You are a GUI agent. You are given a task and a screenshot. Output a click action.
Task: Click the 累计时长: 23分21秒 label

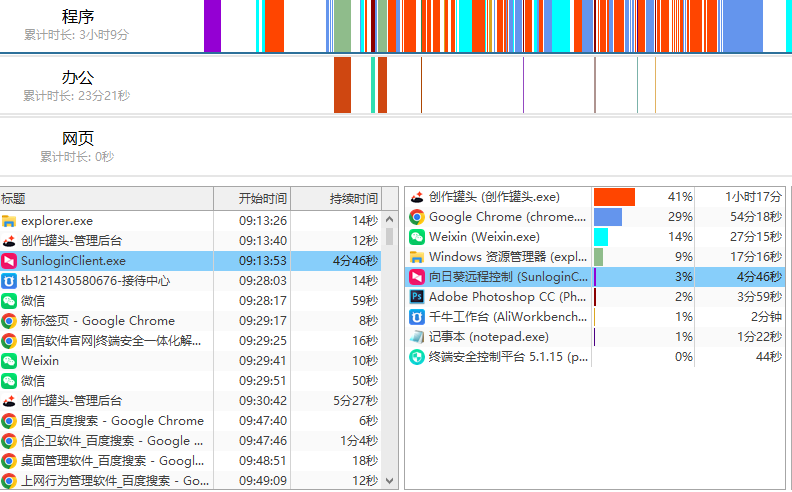coord(76,95)
